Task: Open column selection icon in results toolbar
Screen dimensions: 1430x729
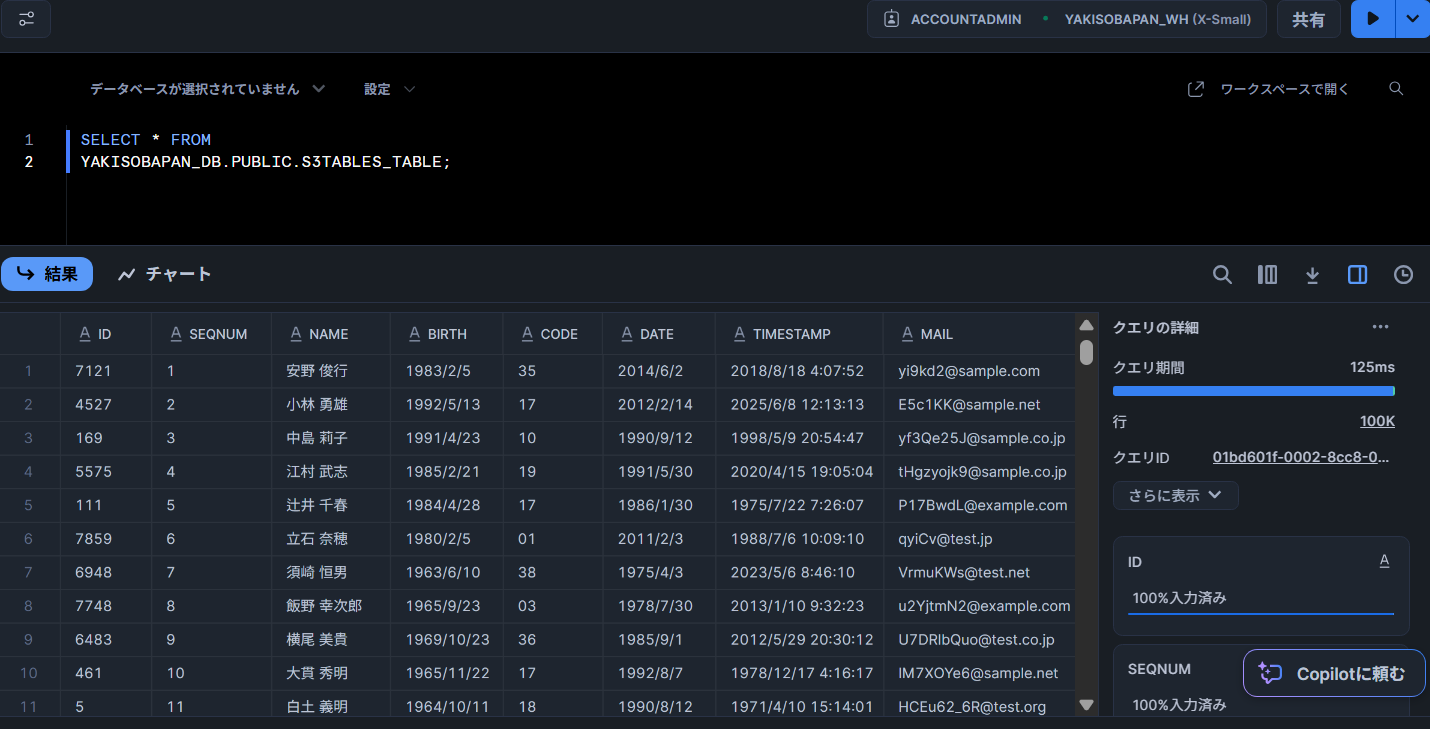Action: (1267, 274)
